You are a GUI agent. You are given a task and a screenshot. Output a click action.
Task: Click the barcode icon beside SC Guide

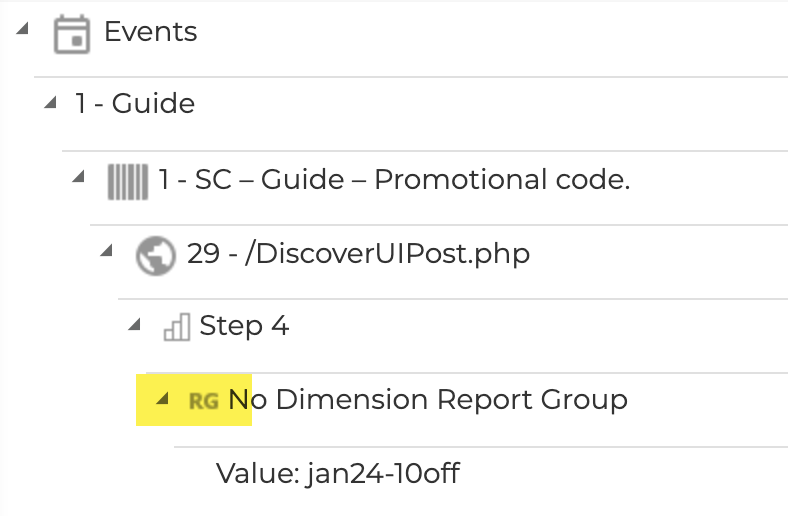coord(127,181)
